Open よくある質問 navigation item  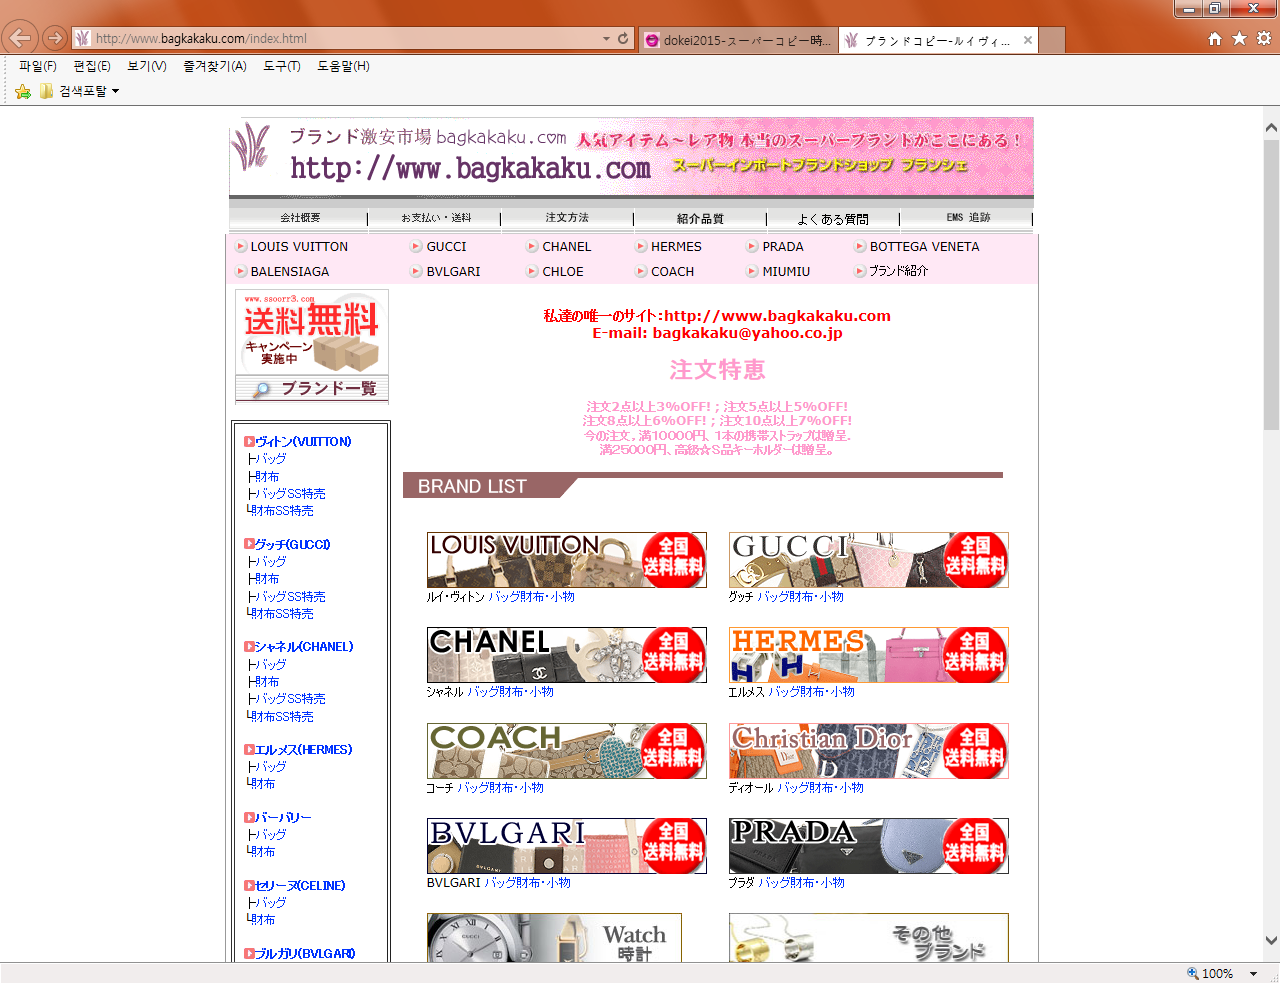[x=833, y=218]
